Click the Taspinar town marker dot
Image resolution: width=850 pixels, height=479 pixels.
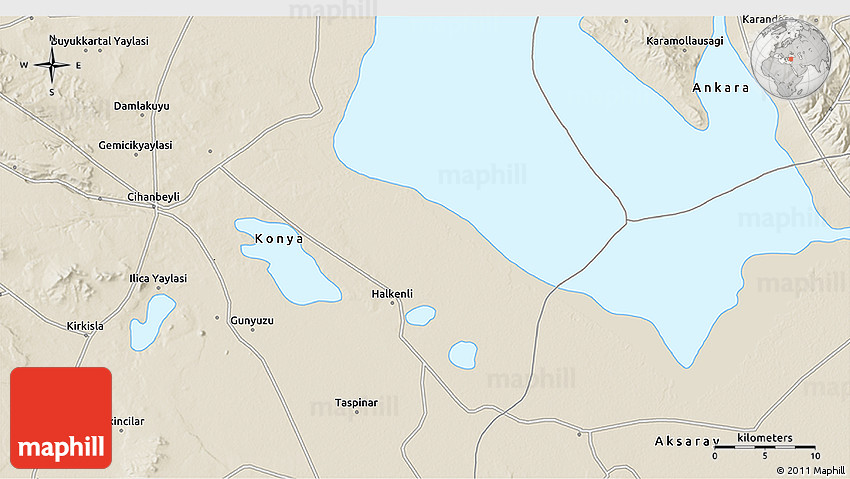(356, 412)
